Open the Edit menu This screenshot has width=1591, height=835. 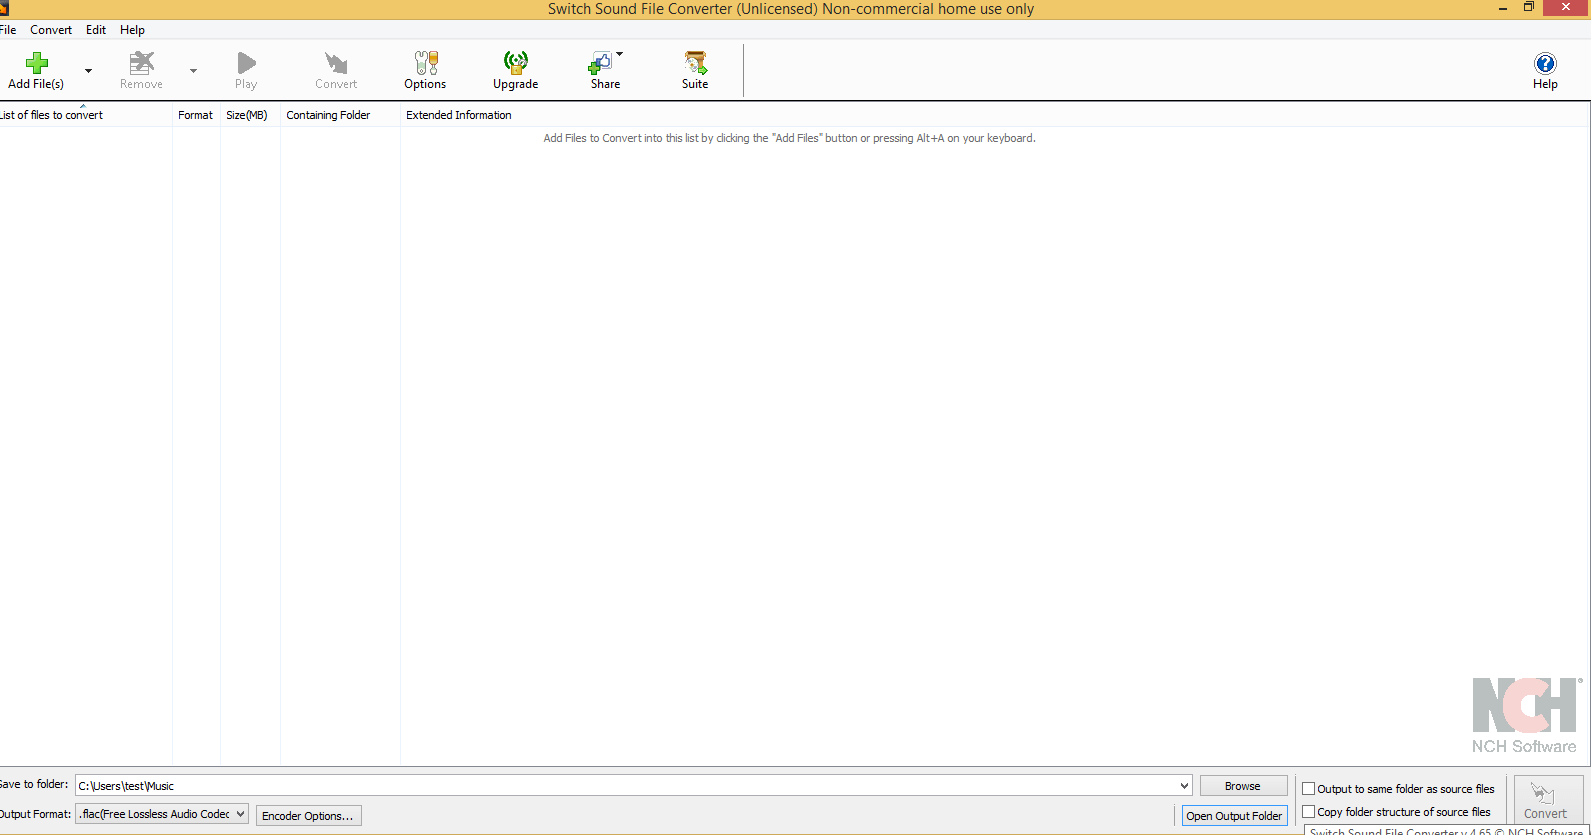[x=96, y=30]
